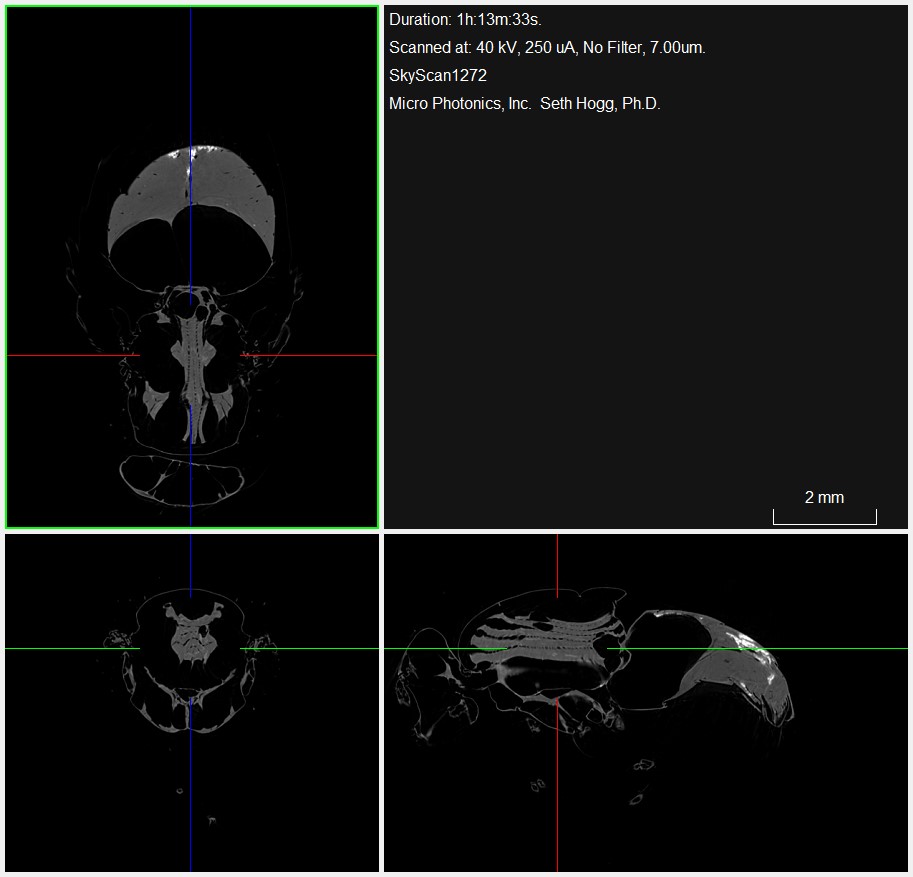Viewport: 913px width, 877px height.
Task: Click the bright white spot atop the coronal skull
Action: point(190,153)
